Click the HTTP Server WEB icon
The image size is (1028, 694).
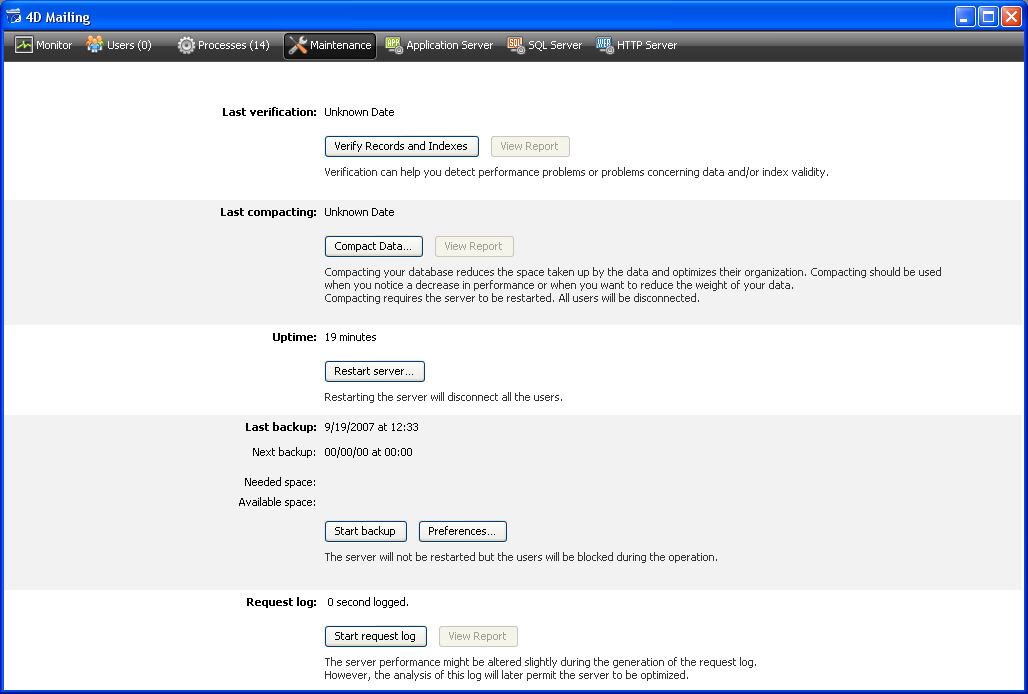[x=604, y=45]
